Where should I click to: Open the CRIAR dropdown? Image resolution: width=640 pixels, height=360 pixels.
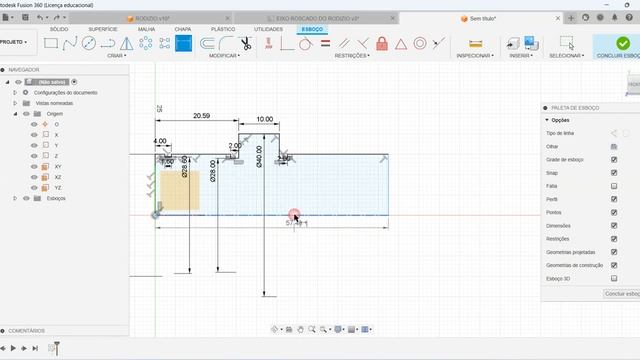117,56
